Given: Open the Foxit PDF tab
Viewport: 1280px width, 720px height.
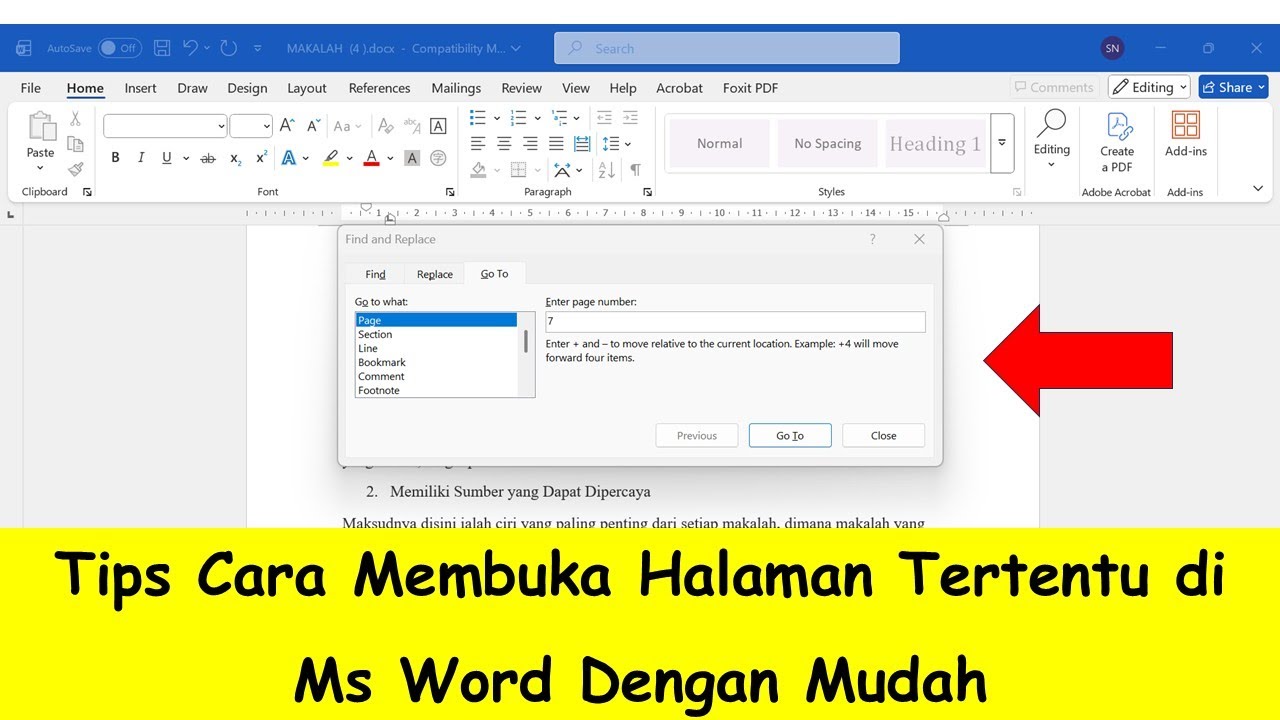Looking at the screenshot, I should click(750, 88).
